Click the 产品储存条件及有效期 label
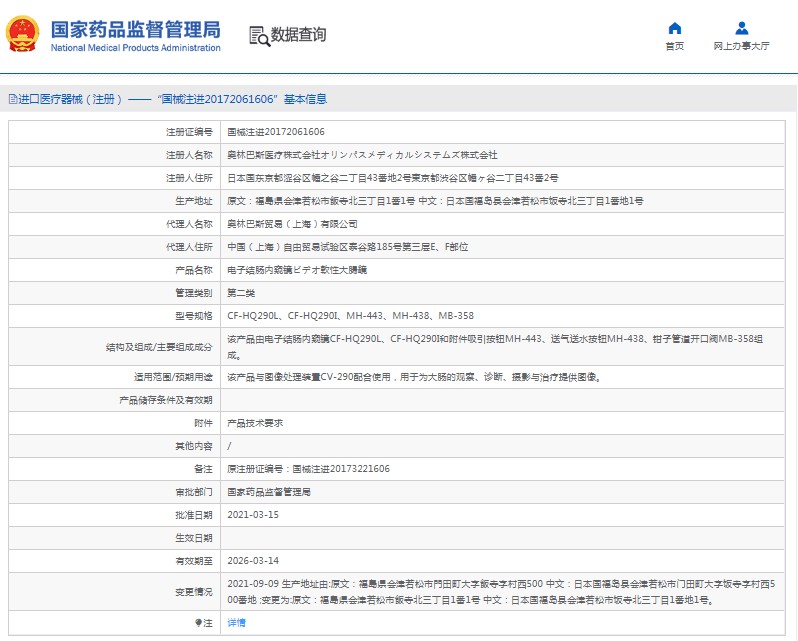 (x=165, y=400)
